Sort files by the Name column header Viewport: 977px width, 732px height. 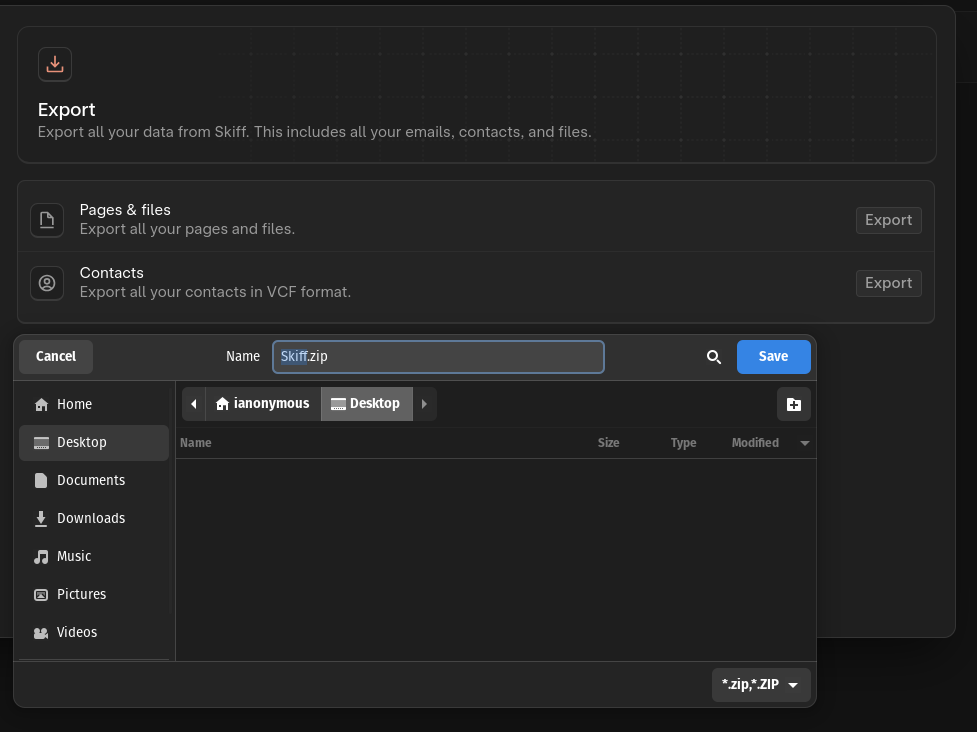(196, 443)
